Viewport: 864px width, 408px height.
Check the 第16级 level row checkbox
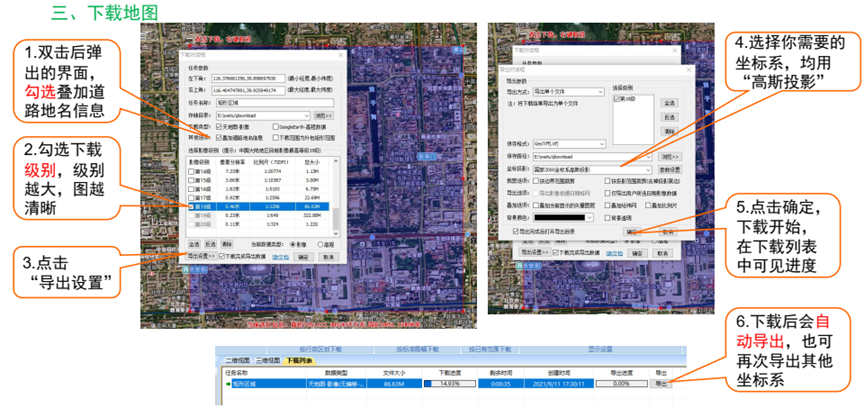coord(191,189)
